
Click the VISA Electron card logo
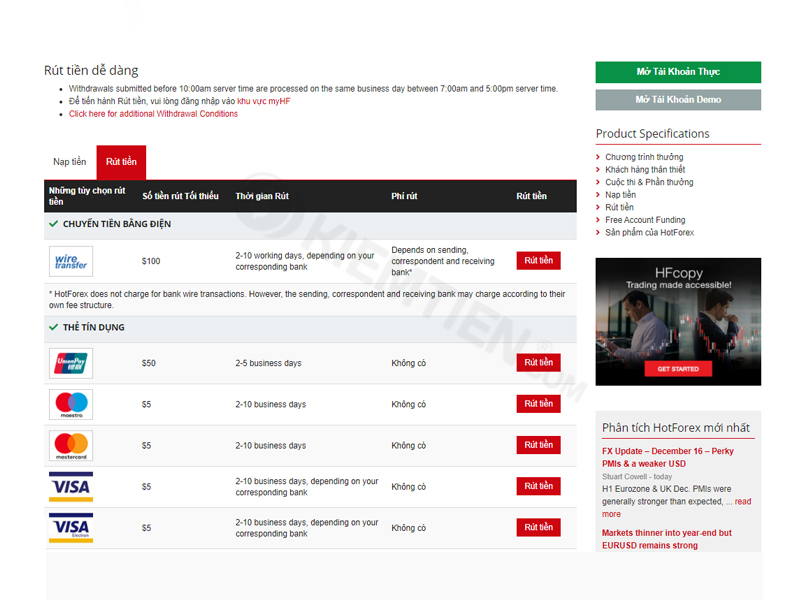(71, 528)
